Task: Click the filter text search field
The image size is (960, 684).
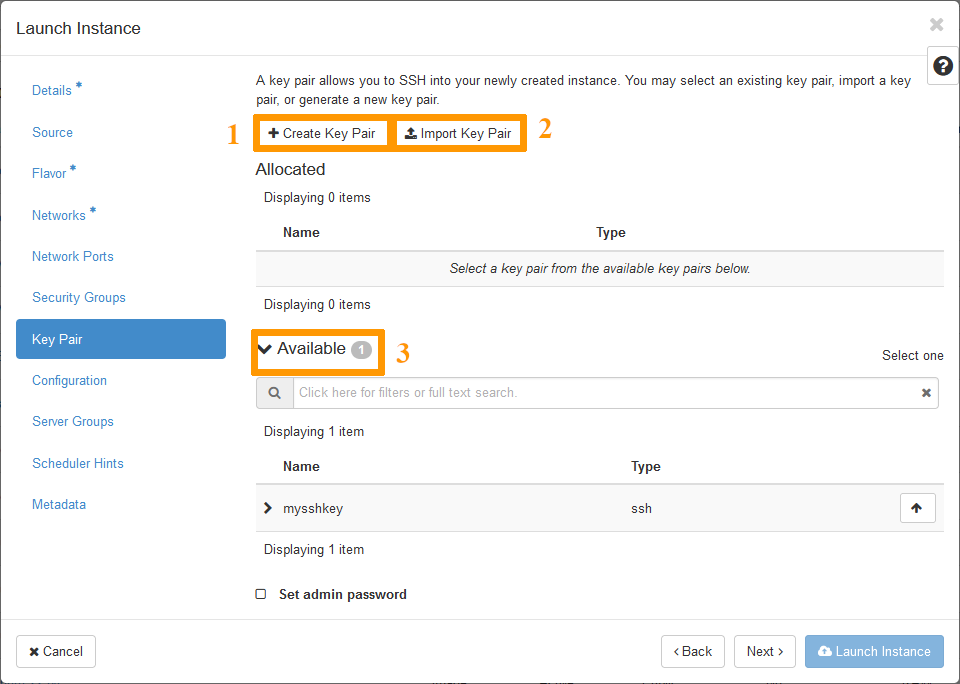Action: (600, 393)
